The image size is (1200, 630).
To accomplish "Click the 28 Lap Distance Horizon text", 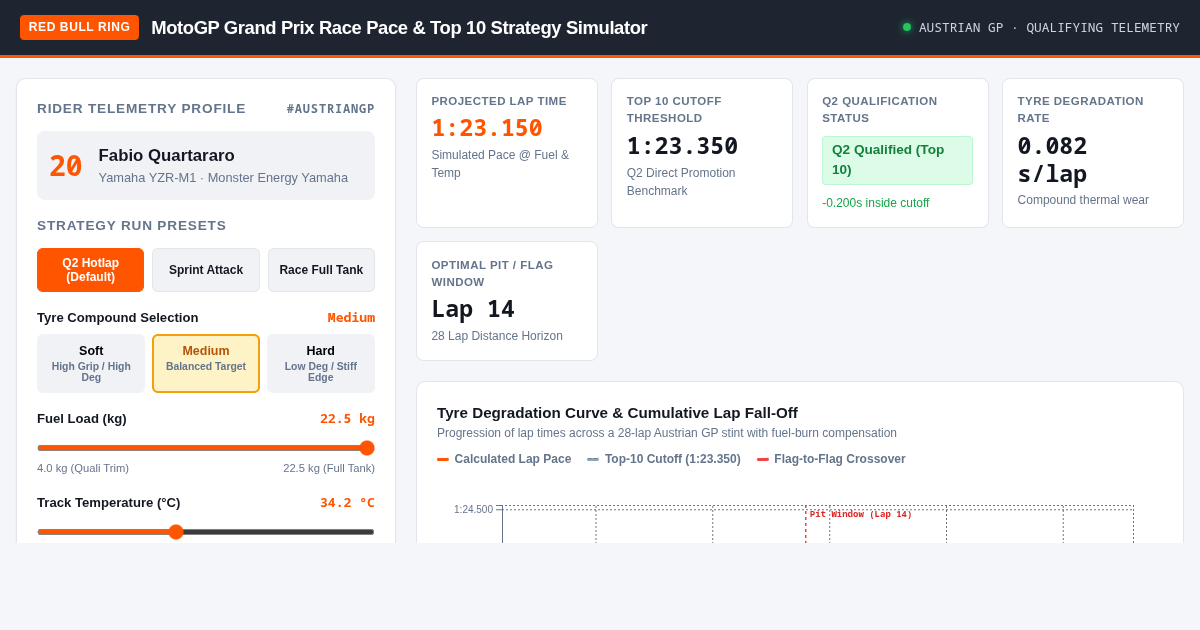I will (x=497, y=336).
